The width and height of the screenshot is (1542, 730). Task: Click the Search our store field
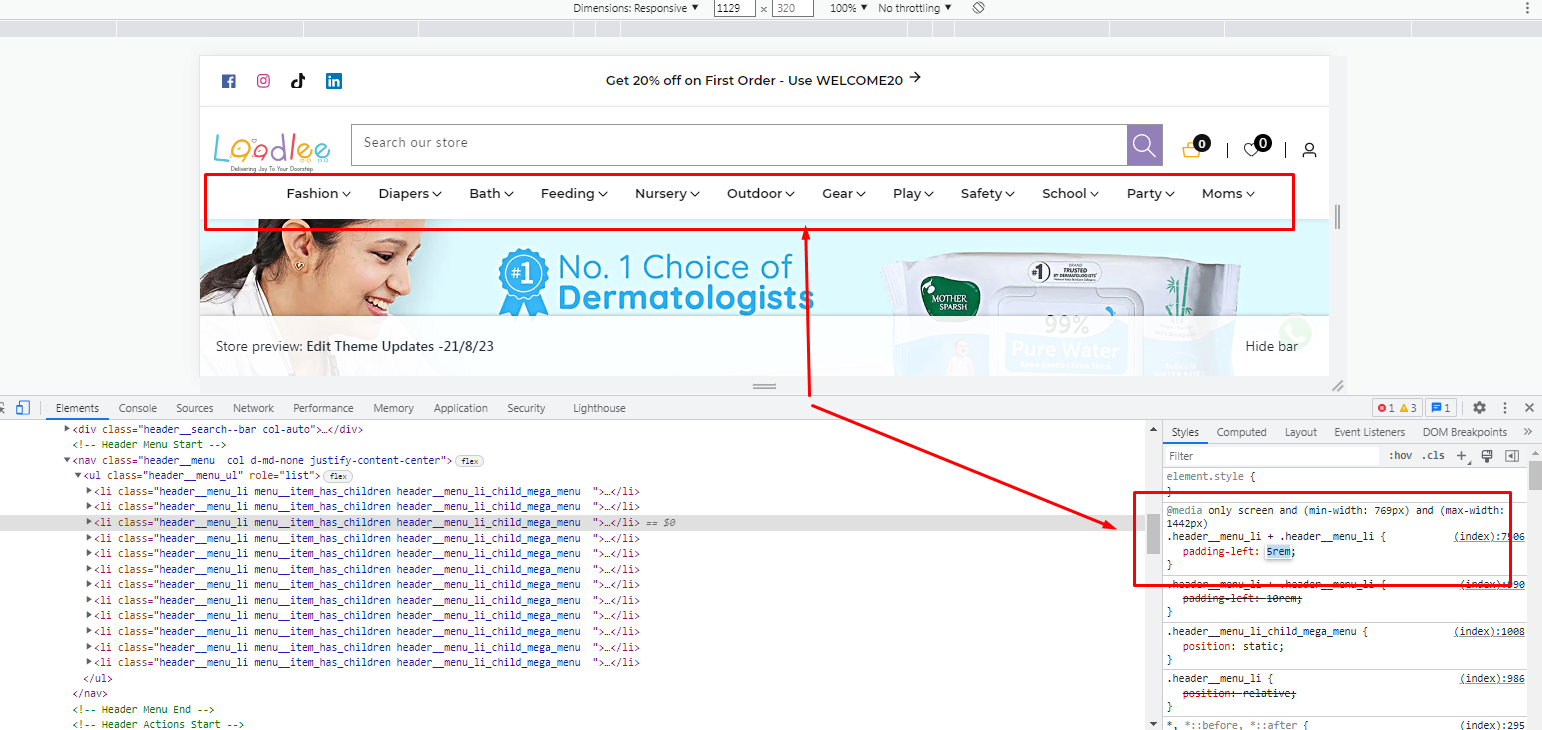coord(739,145)
